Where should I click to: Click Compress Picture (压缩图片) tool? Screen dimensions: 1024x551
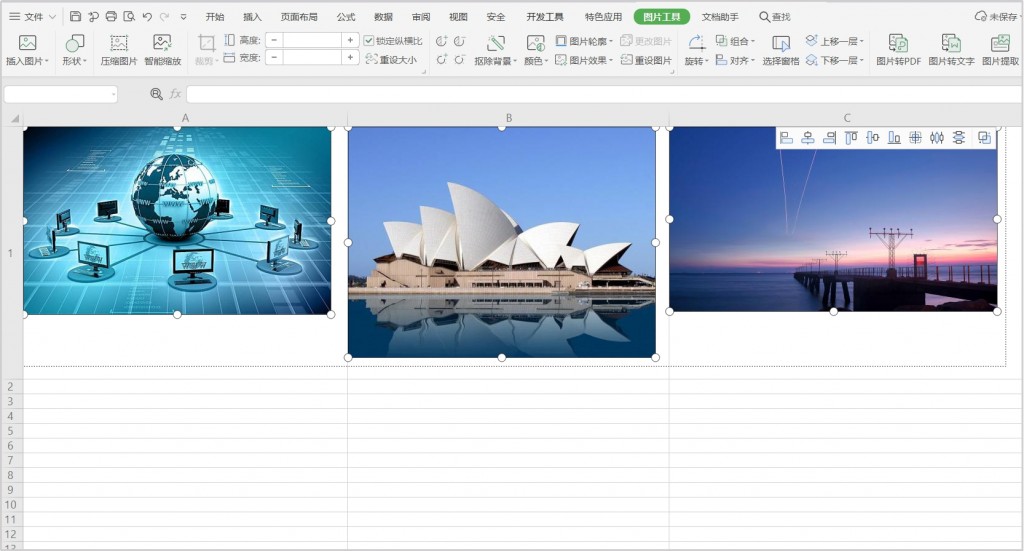coord(119,50)
